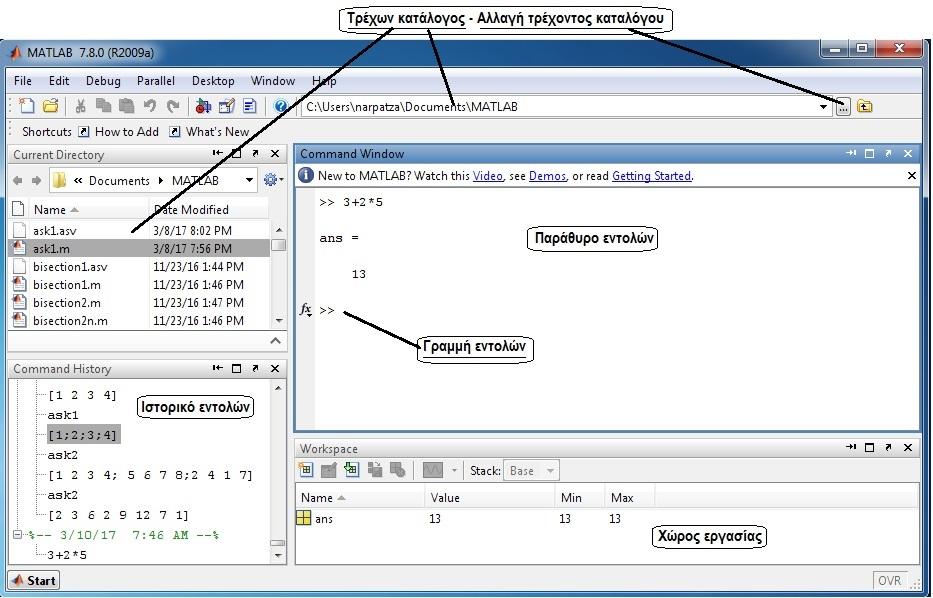Click the Start button
Viewport: 933px width, 598px height.
(x=34, y=580)
